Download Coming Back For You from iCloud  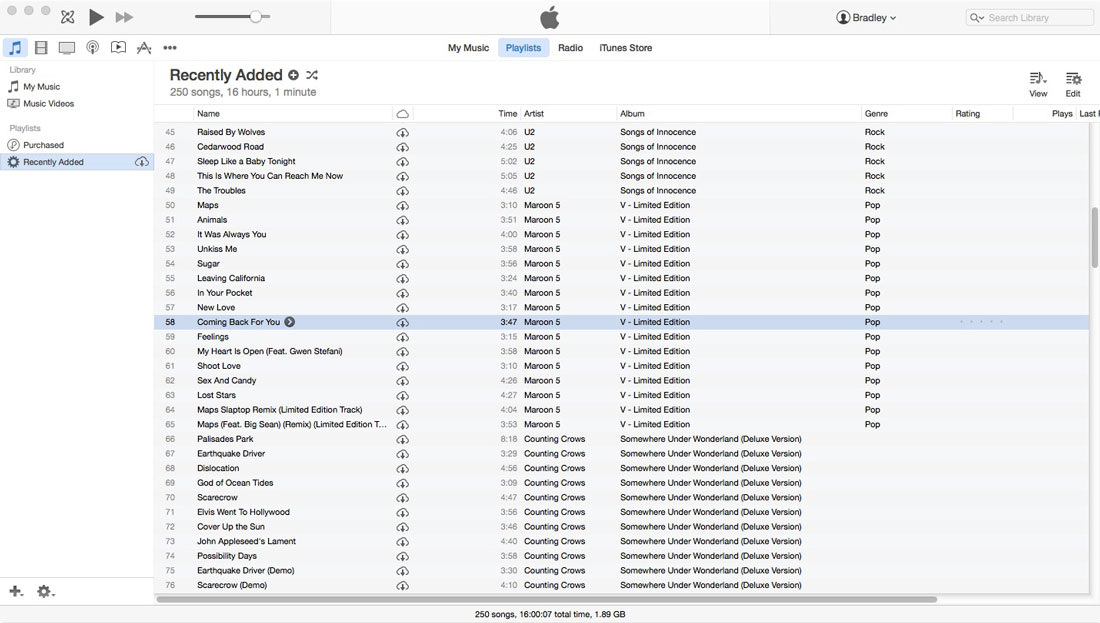click(403, 323)
